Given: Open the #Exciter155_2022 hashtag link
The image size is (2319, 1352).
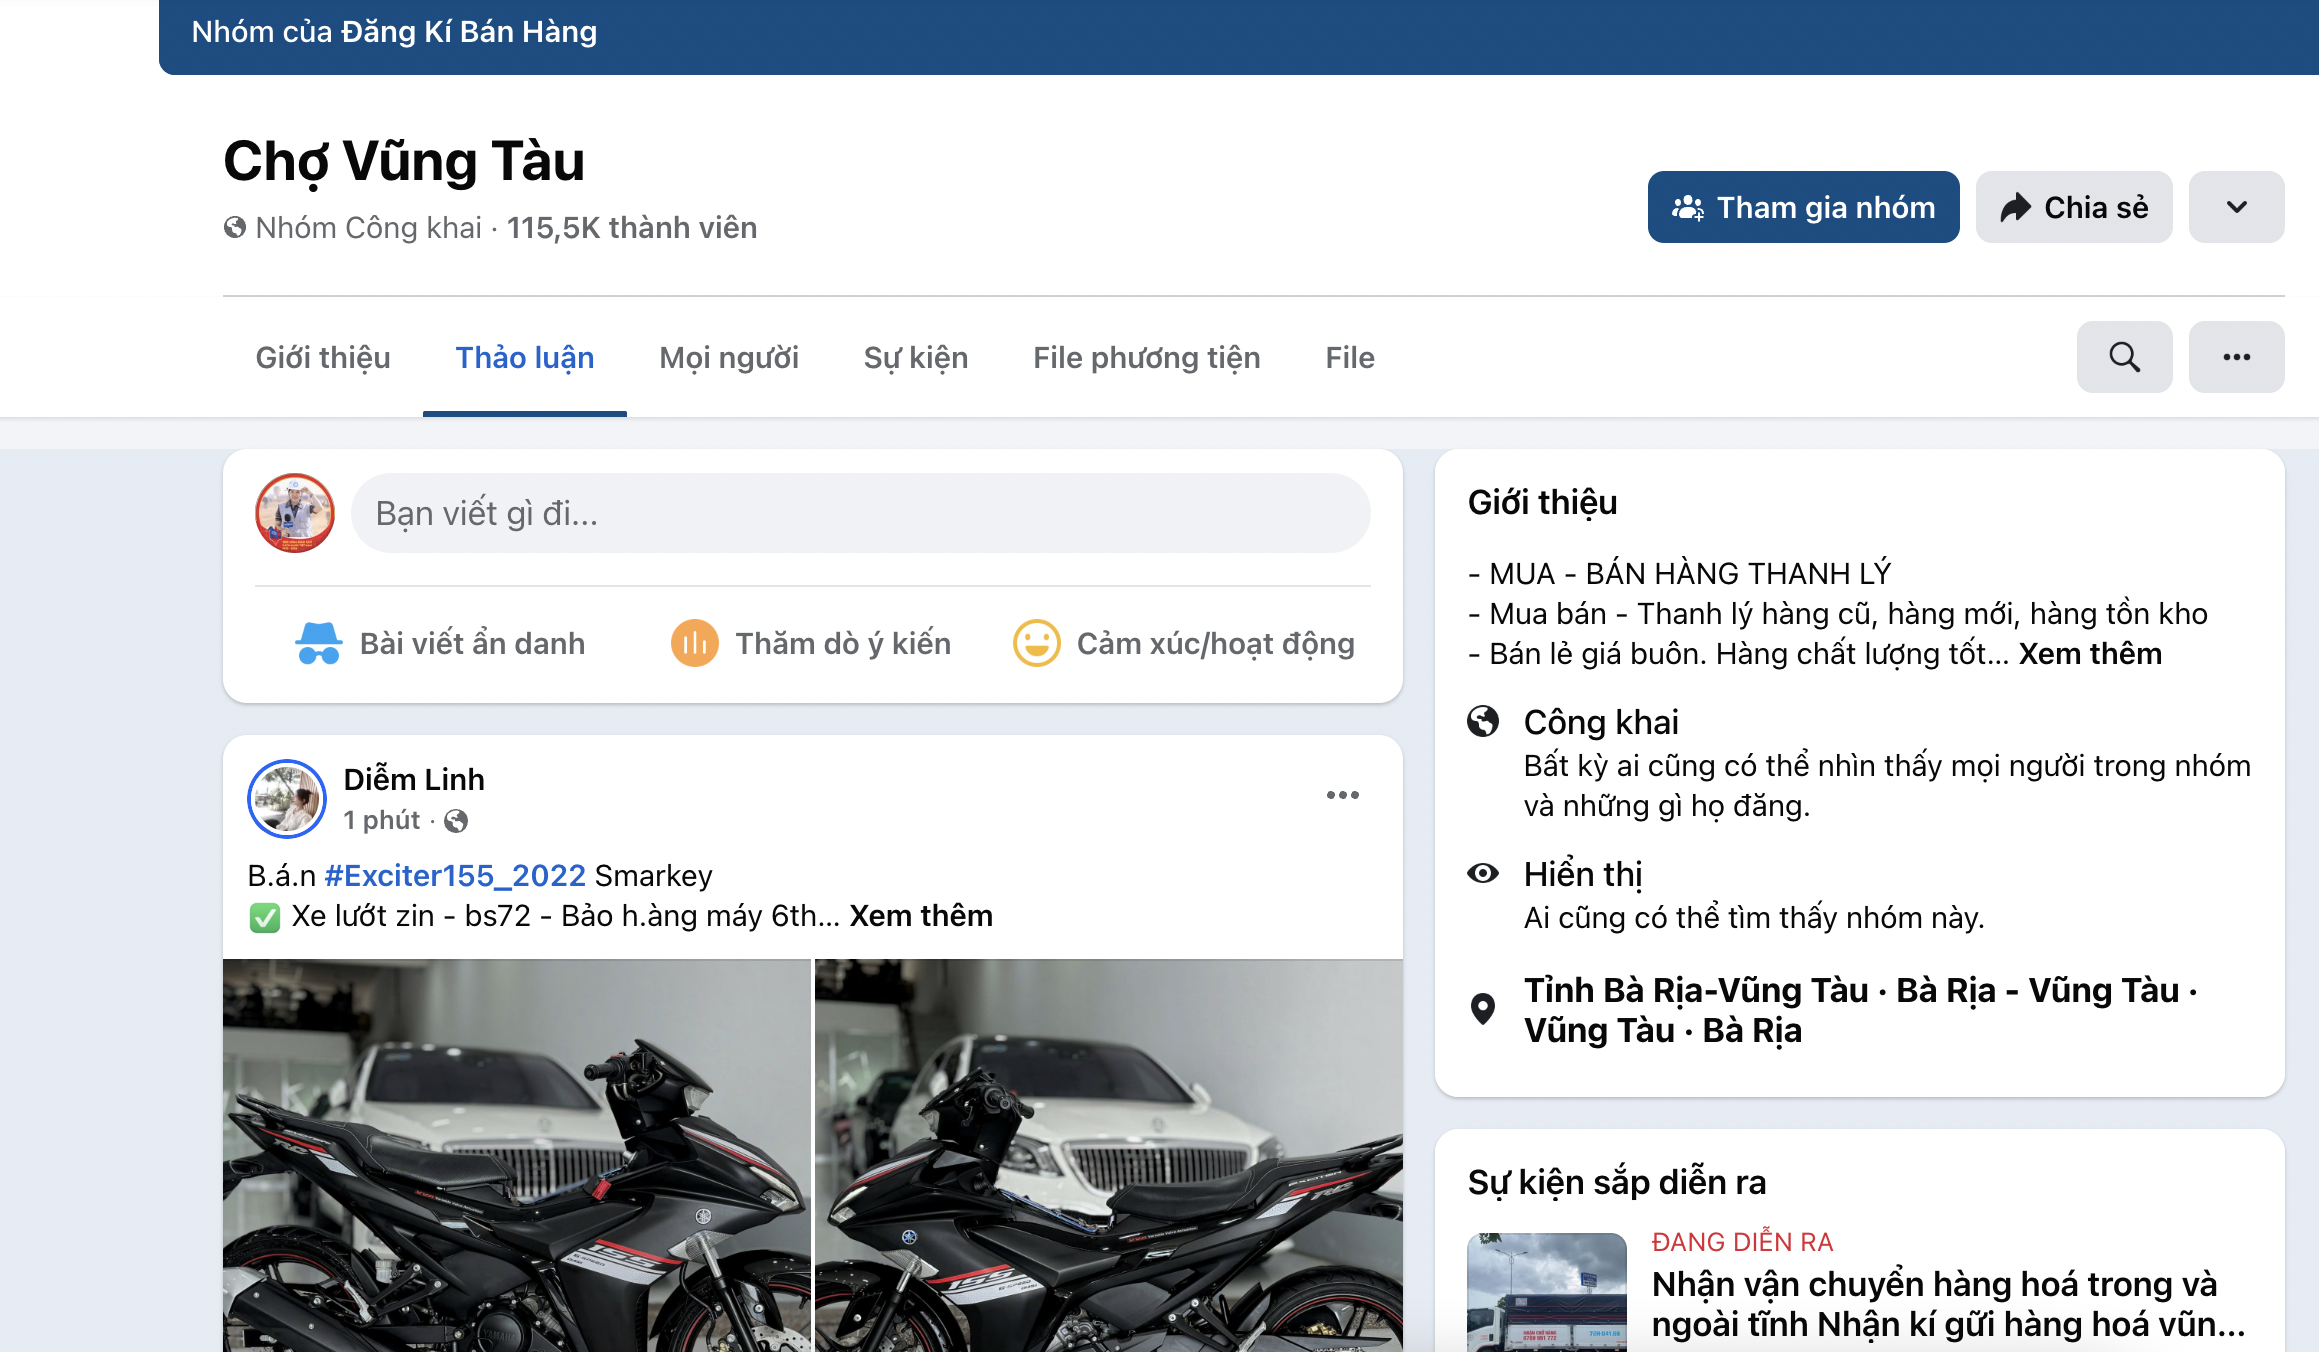Looking at the screenshot, I should click(x=455, y=875).
